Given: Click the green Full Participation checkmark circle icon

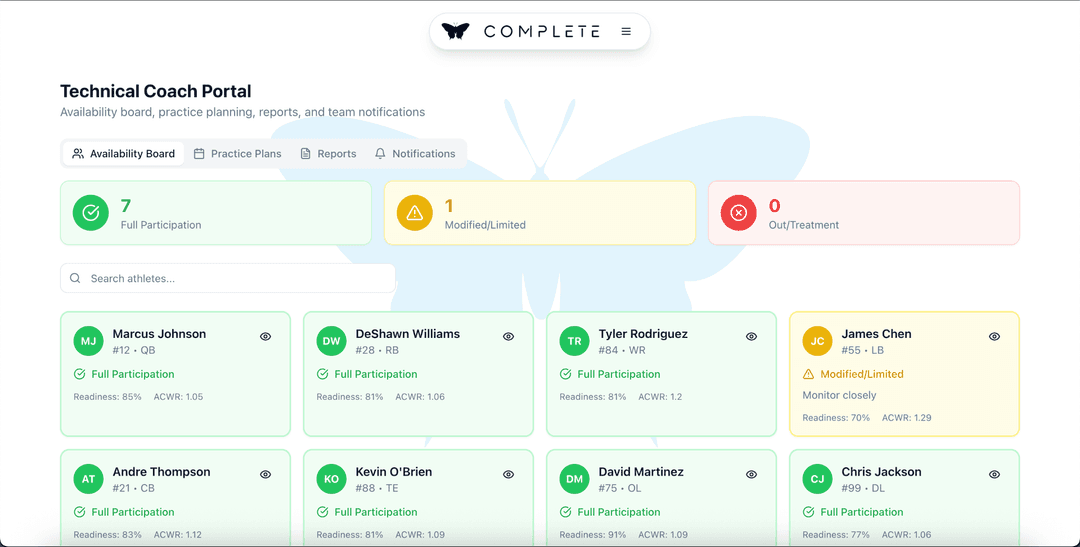Looking at the screenshot, I should pos(91,213).
